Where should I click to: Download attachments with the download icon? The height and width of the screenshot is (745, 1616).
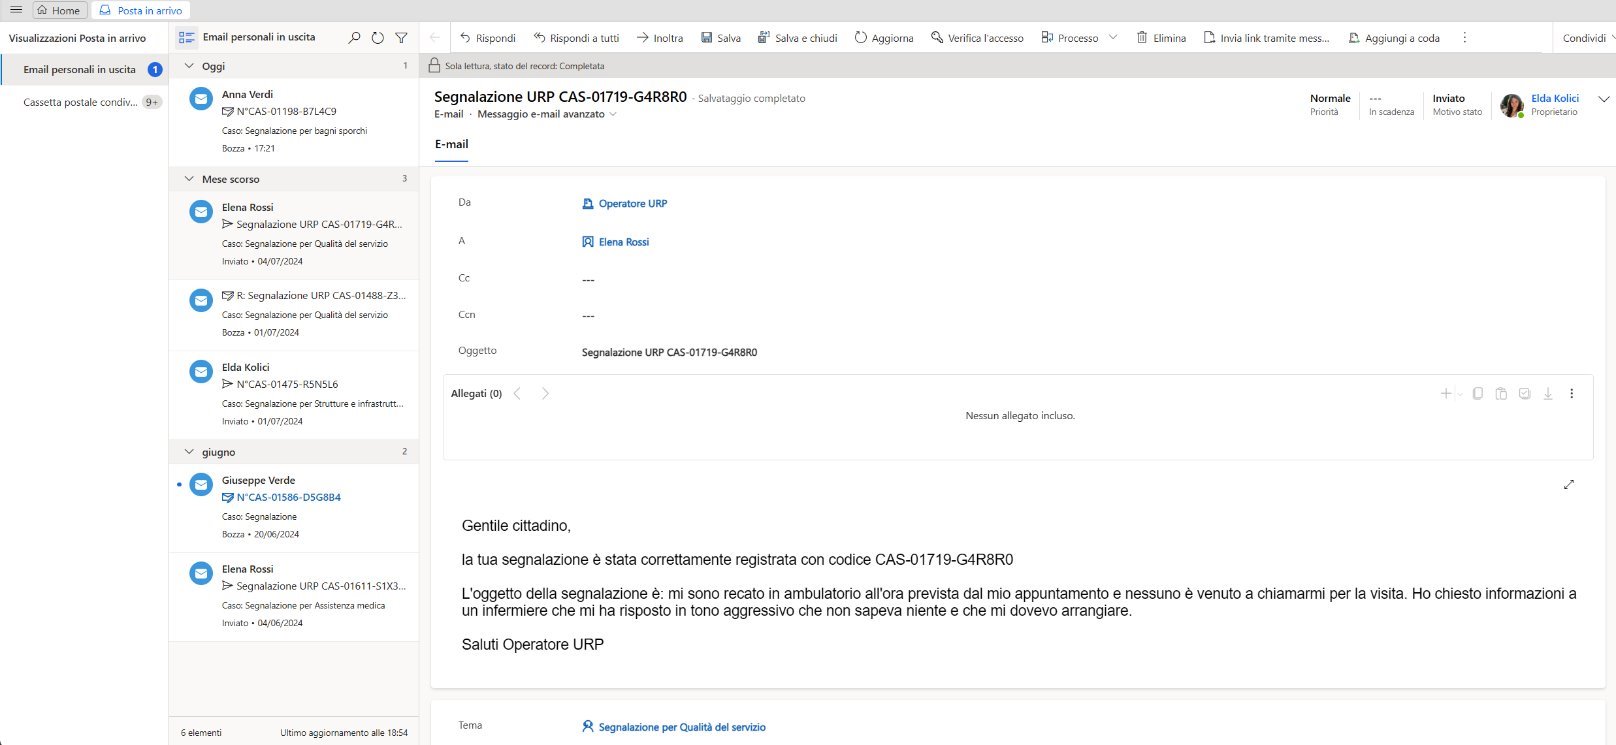(x=1548, y=394)
